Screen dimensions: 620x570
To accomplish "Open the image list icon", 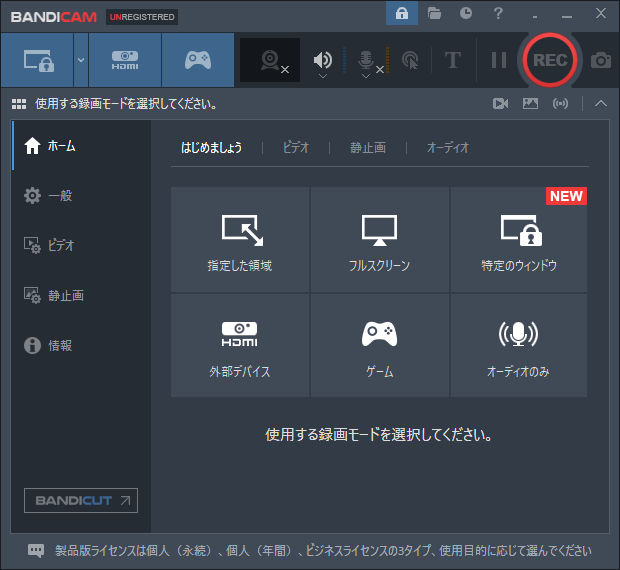I will tap(530, 104).
